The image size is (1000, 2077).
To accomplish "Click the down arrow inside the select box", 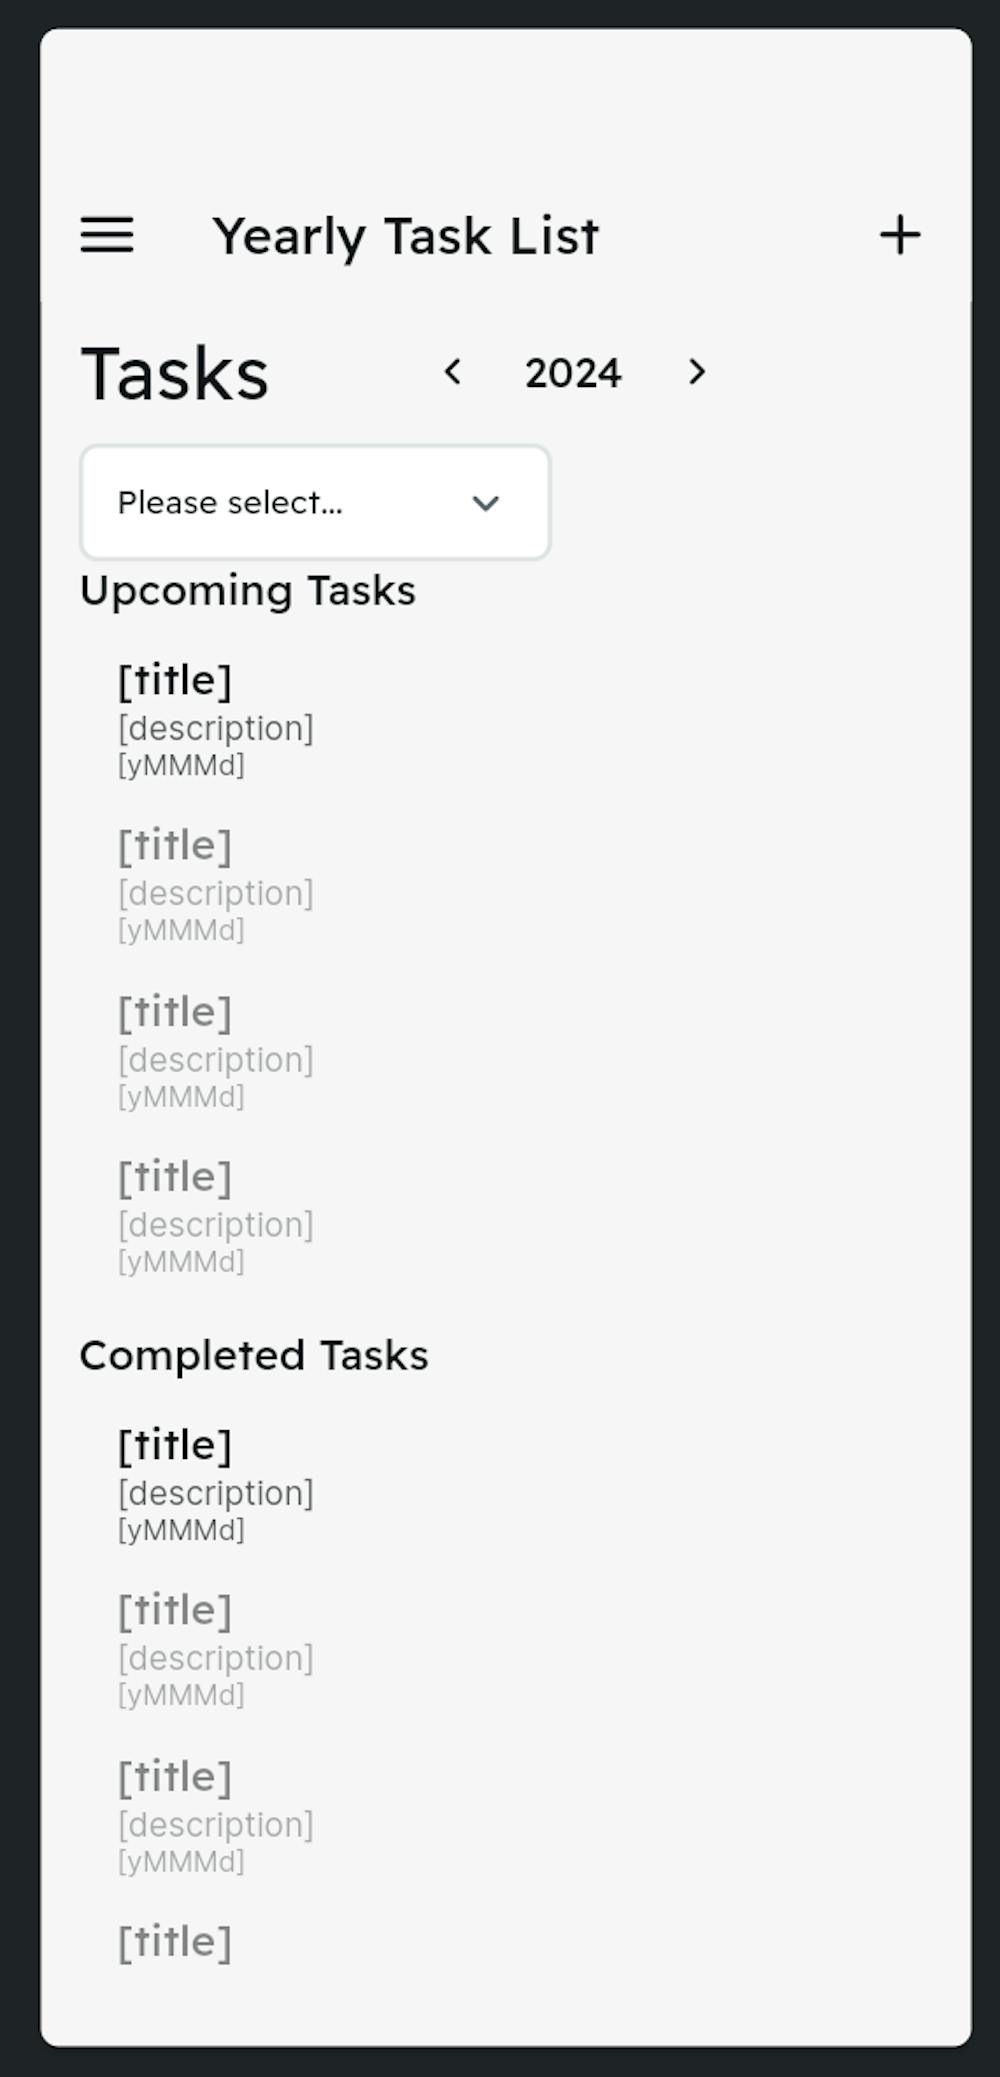I will 486,503.
